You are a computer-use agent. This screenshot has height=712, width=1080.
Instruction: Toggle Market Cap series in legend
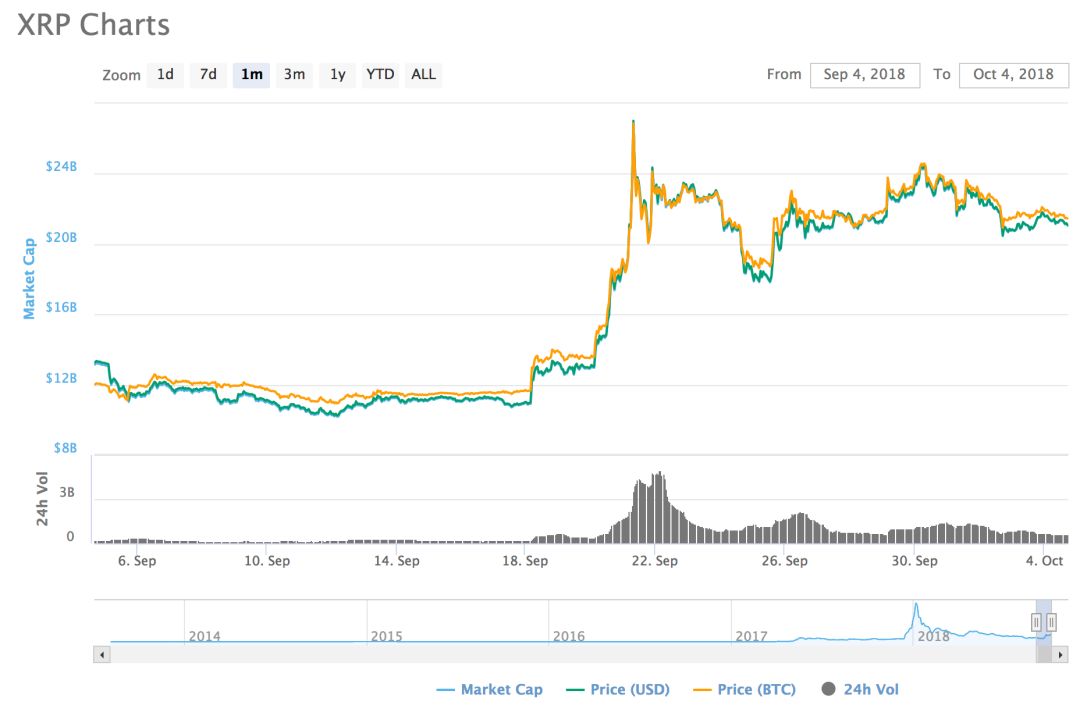pyautogui.click(x=490, y=689)
